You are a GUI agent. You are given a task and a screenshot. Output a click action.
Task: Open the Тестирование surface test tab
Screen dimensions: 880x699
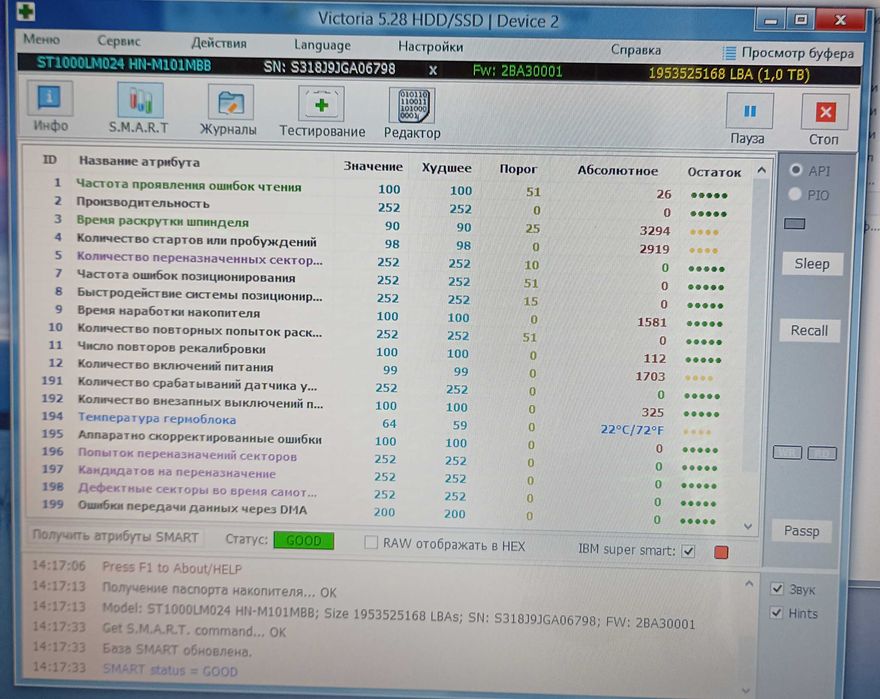pos(322,112)
